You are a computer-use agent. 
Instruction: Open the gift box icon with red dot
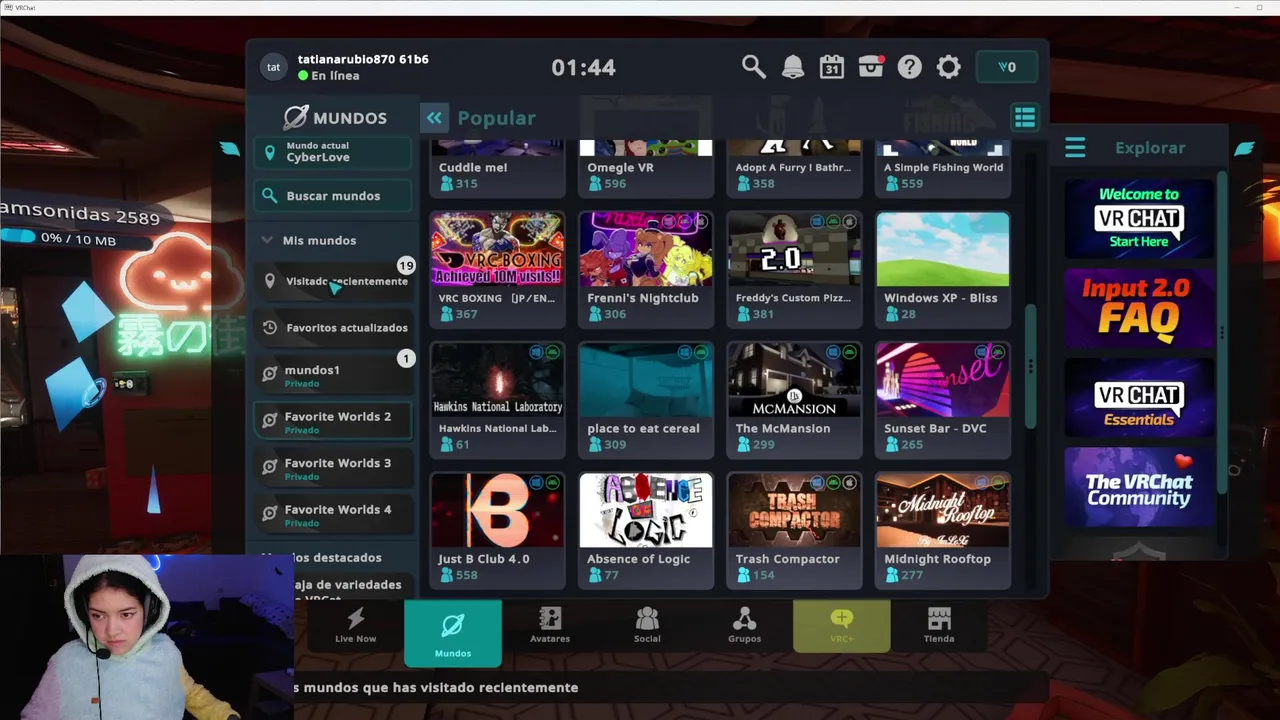coord(871,67)
